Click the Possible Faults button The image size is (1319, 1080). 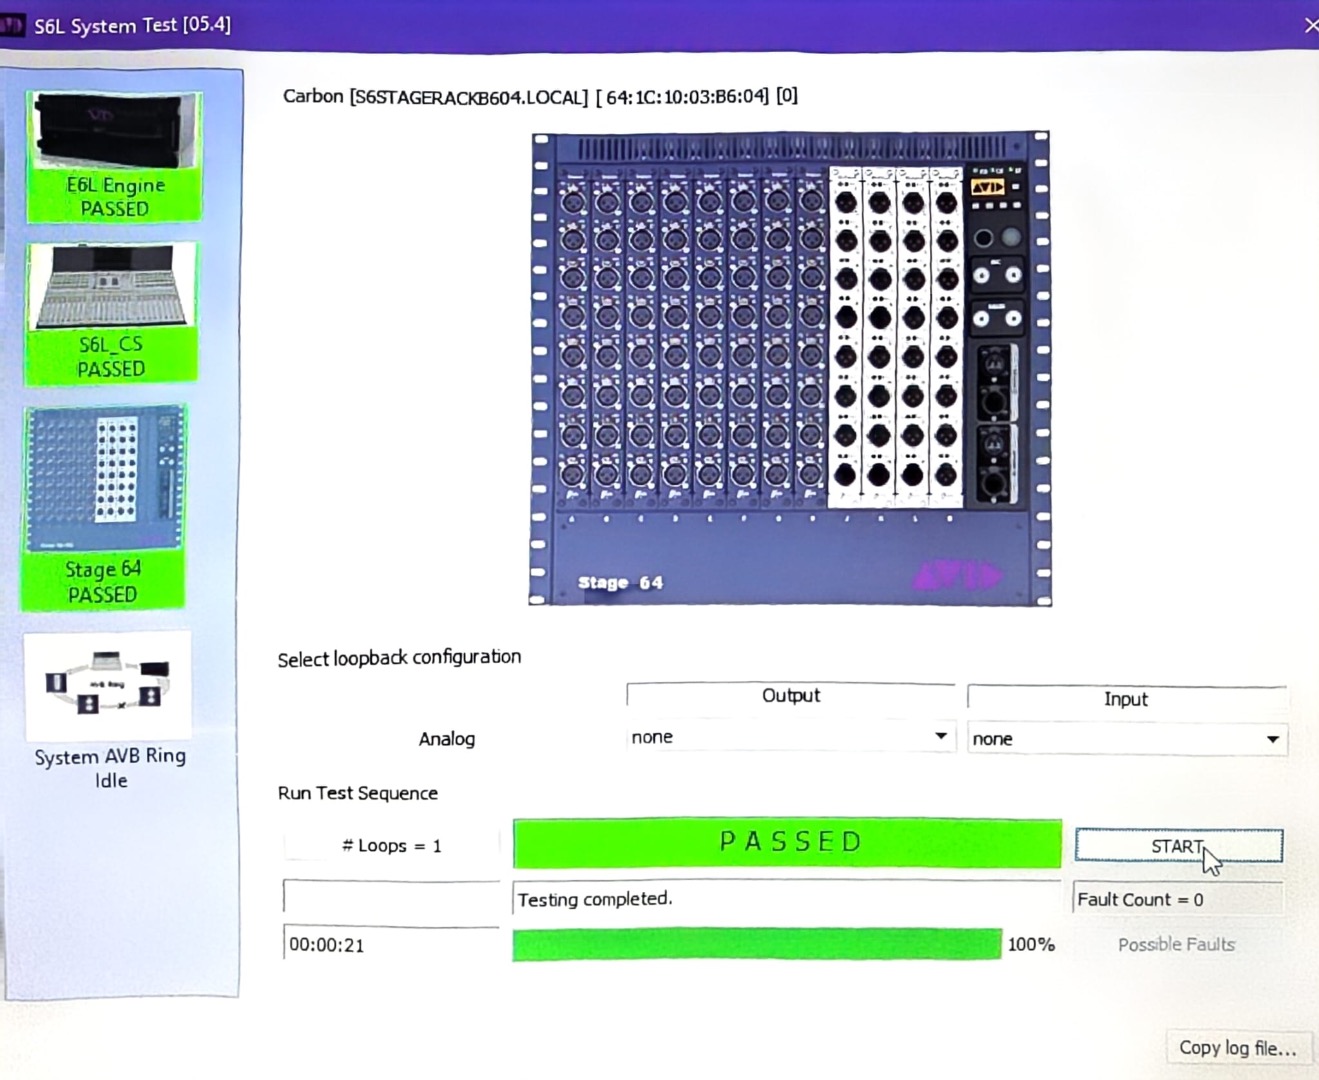1176,944
